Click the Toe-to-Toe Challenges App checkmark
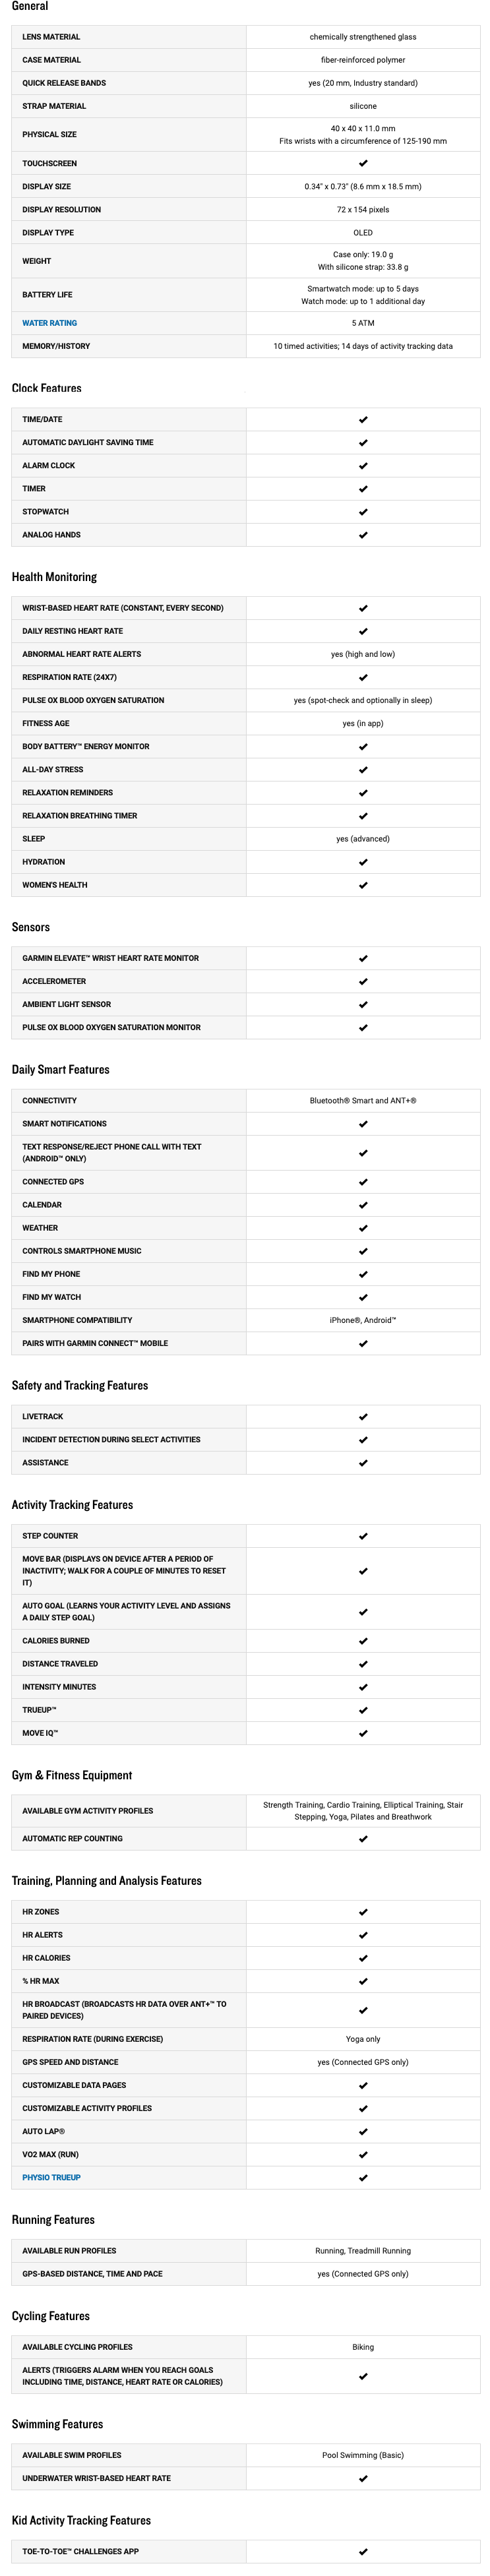Screen dimensions: 490x2576 point(363,2551)
